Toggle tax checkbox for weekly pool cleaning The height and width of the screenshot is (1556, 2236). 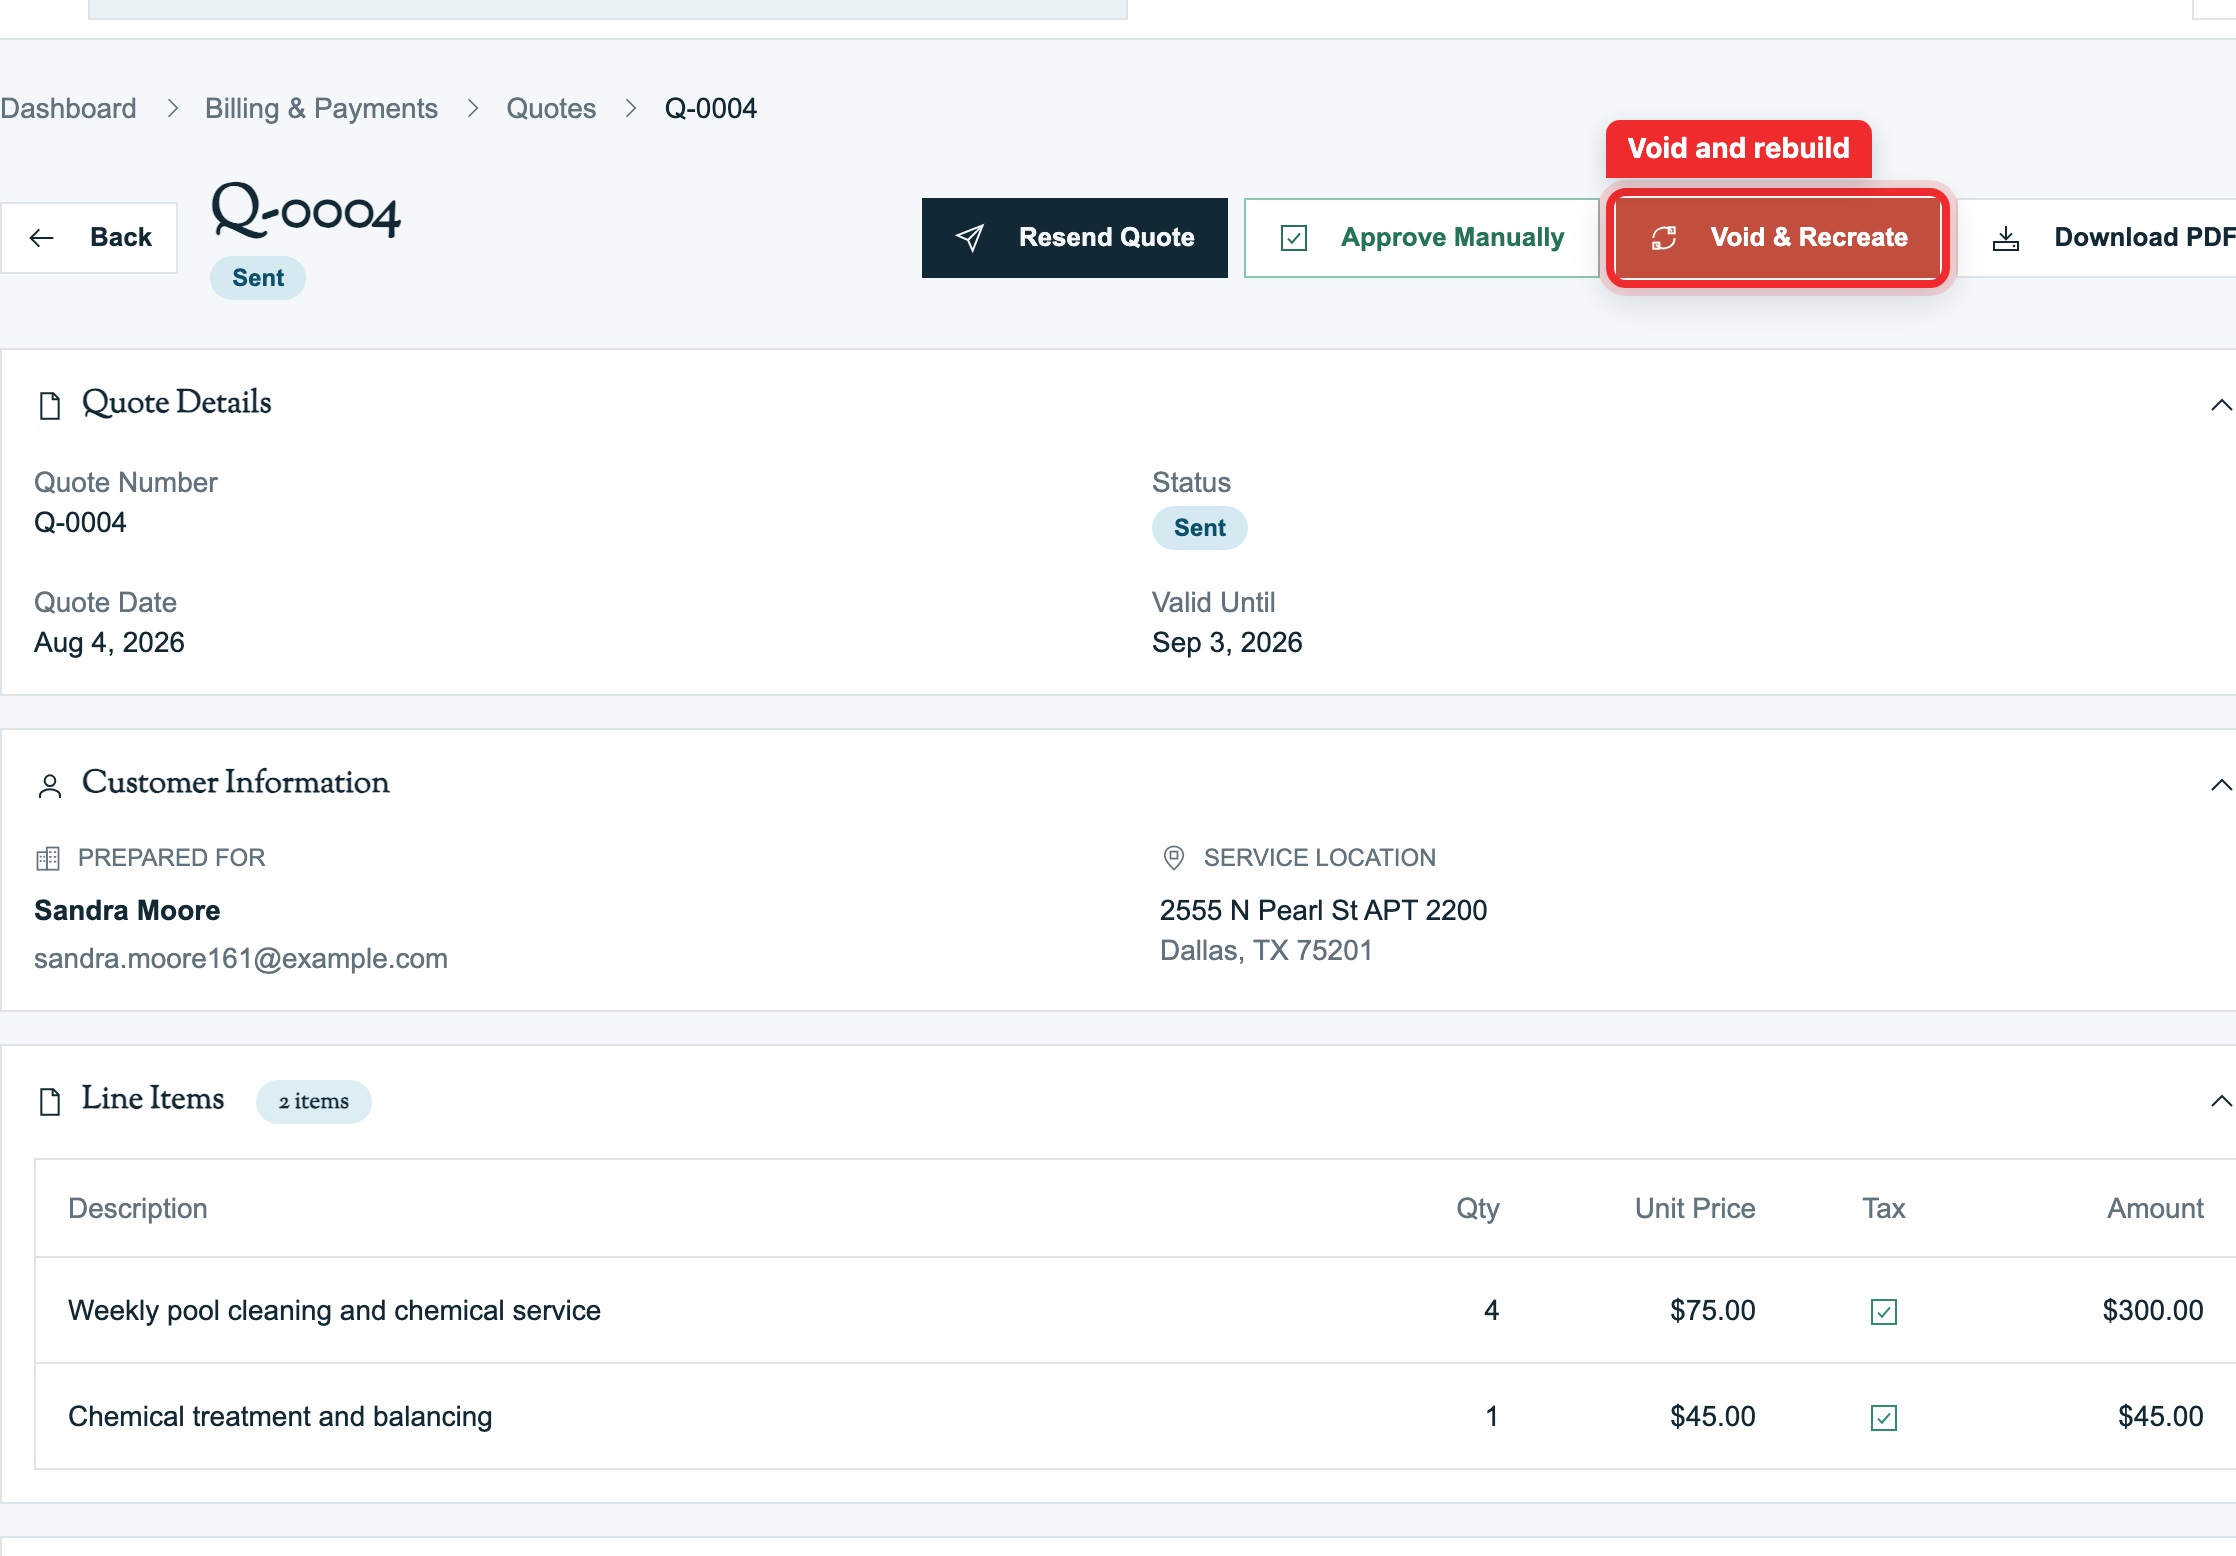click(x=1884, y=1311)
